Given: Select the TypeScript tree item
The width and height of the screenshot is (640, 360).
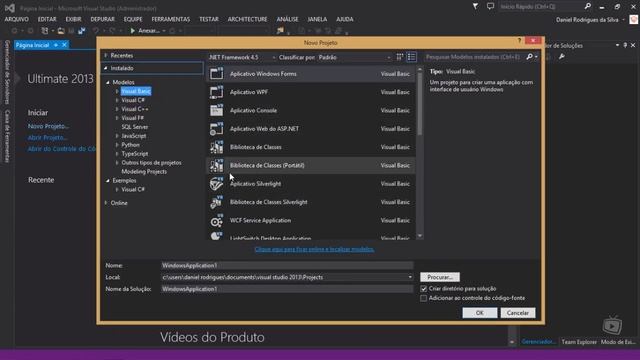Looking at the screenshot, I should (x=135, y=154).
